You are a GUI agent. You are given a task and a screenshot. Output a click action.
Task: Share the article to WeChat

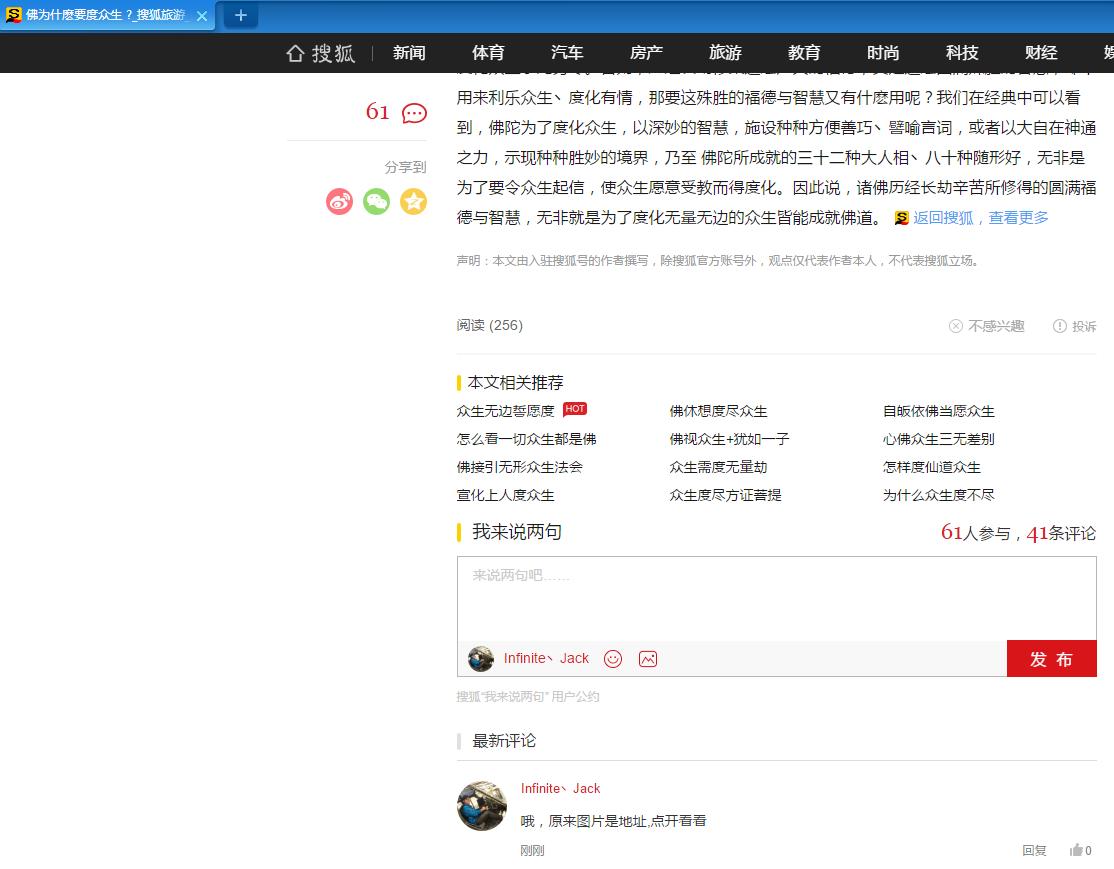click(374, 201)
